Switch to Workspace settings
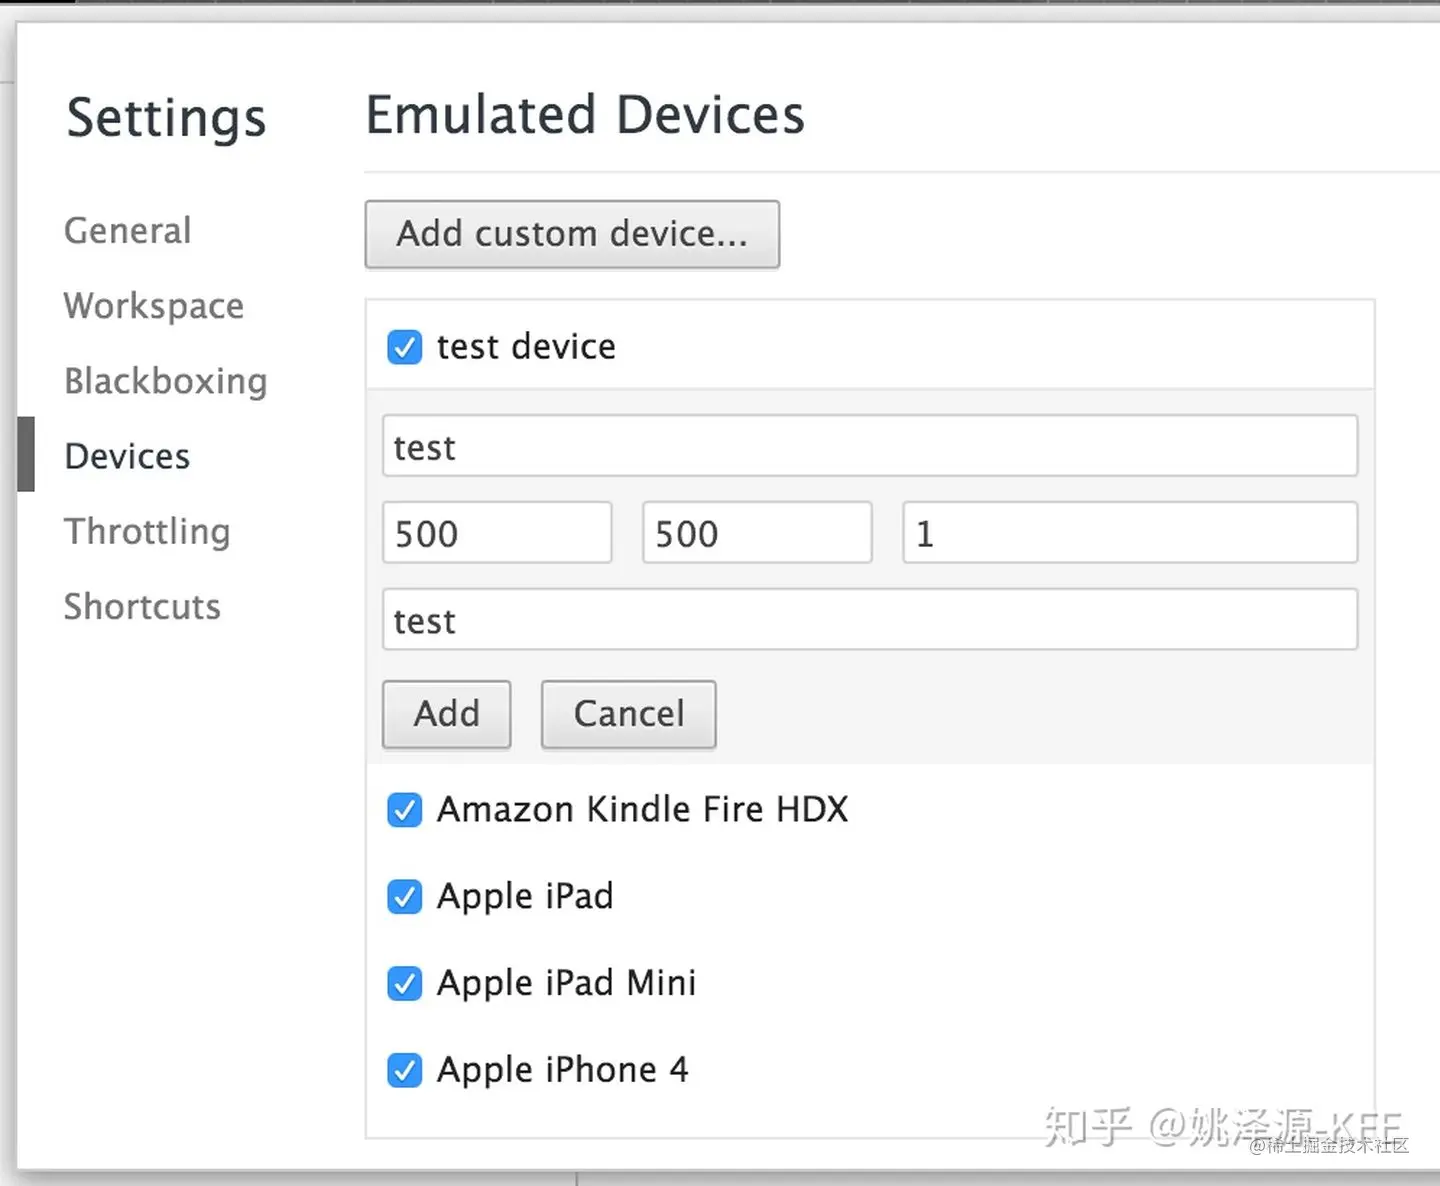The height and width of the screenshot is (1186, 1440). tap(153, 306)
